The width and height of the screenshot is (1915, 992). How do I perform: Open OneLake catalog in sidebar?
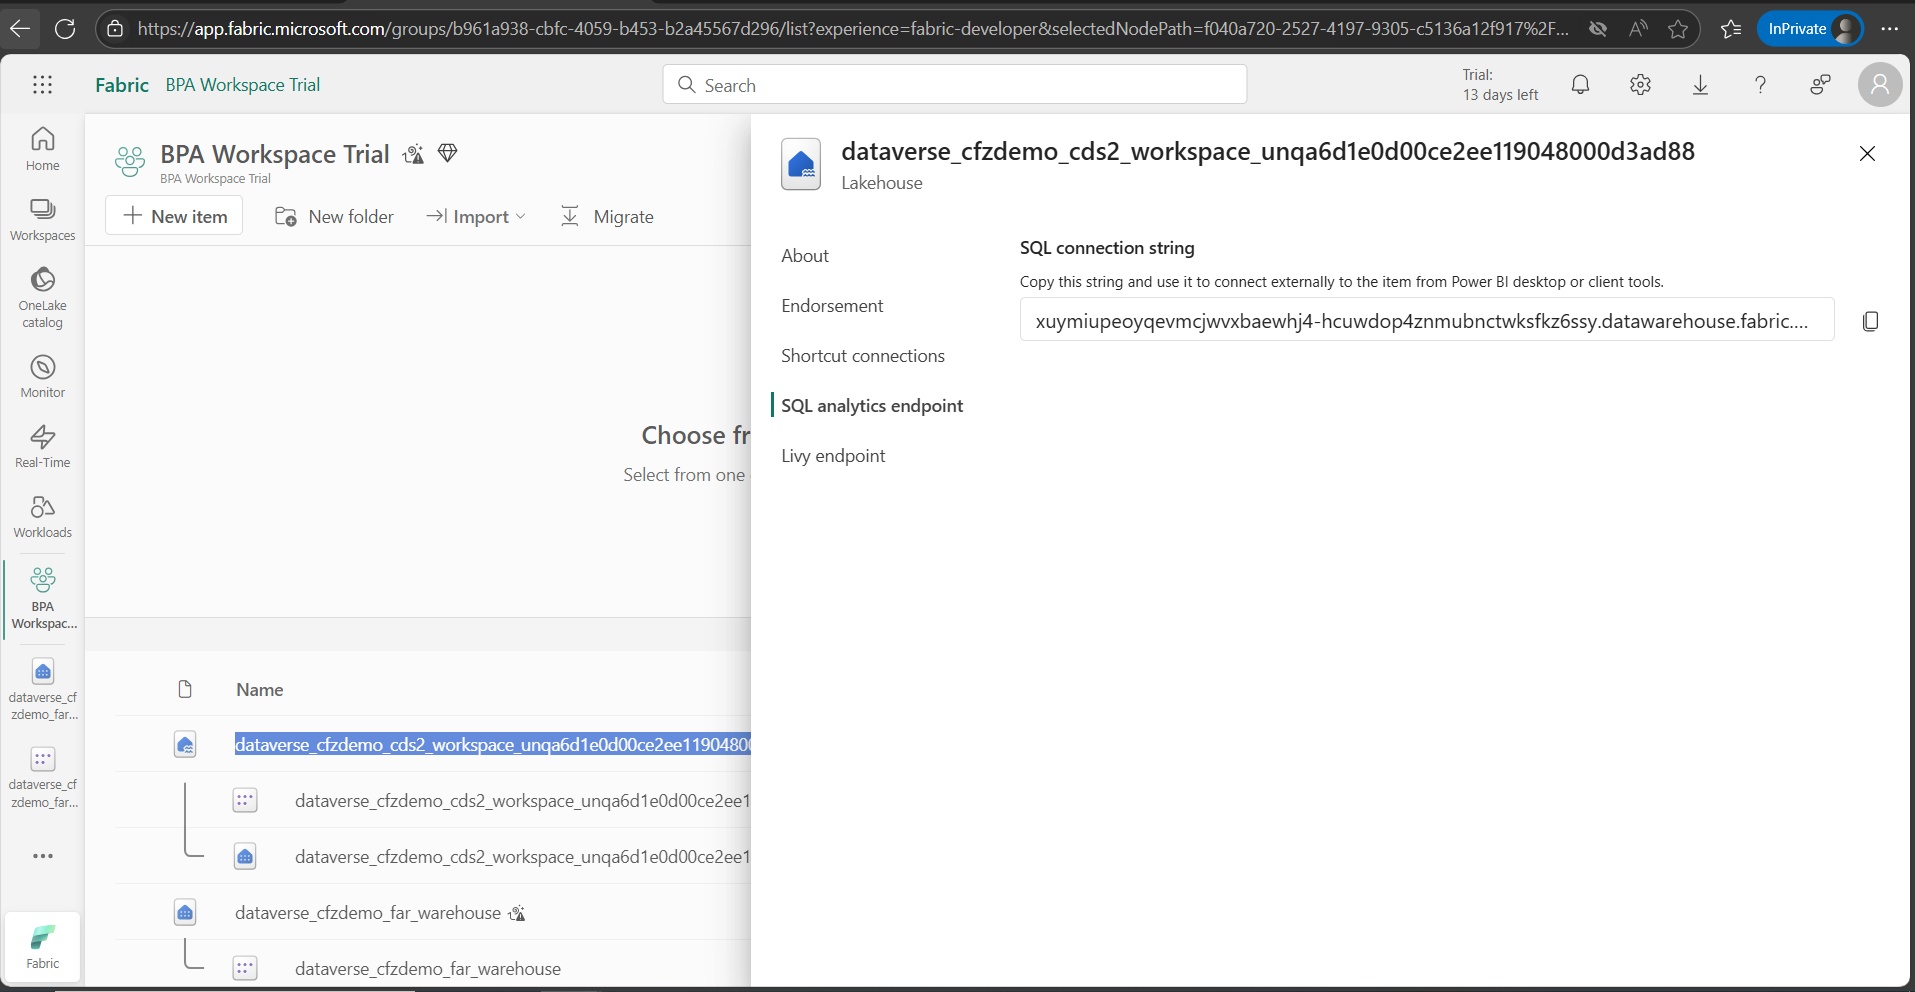coord(43,297)
